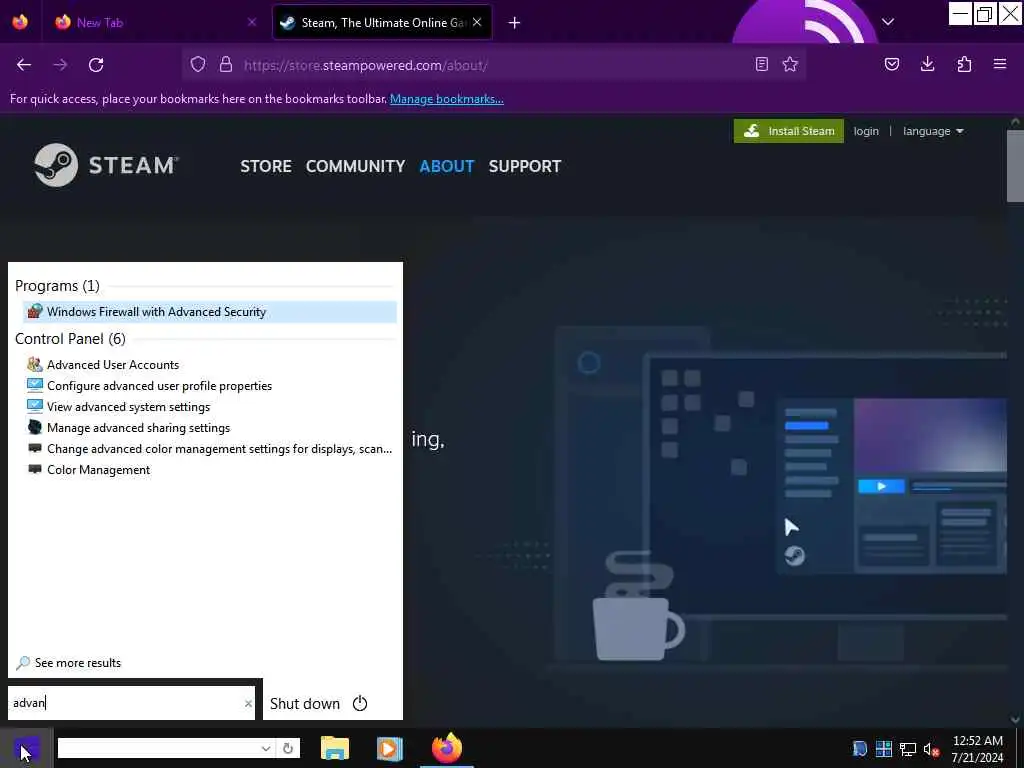Expand the taskbar address dropdown
The height and width of the screenshot is (768, 1024).
(266, 748)
